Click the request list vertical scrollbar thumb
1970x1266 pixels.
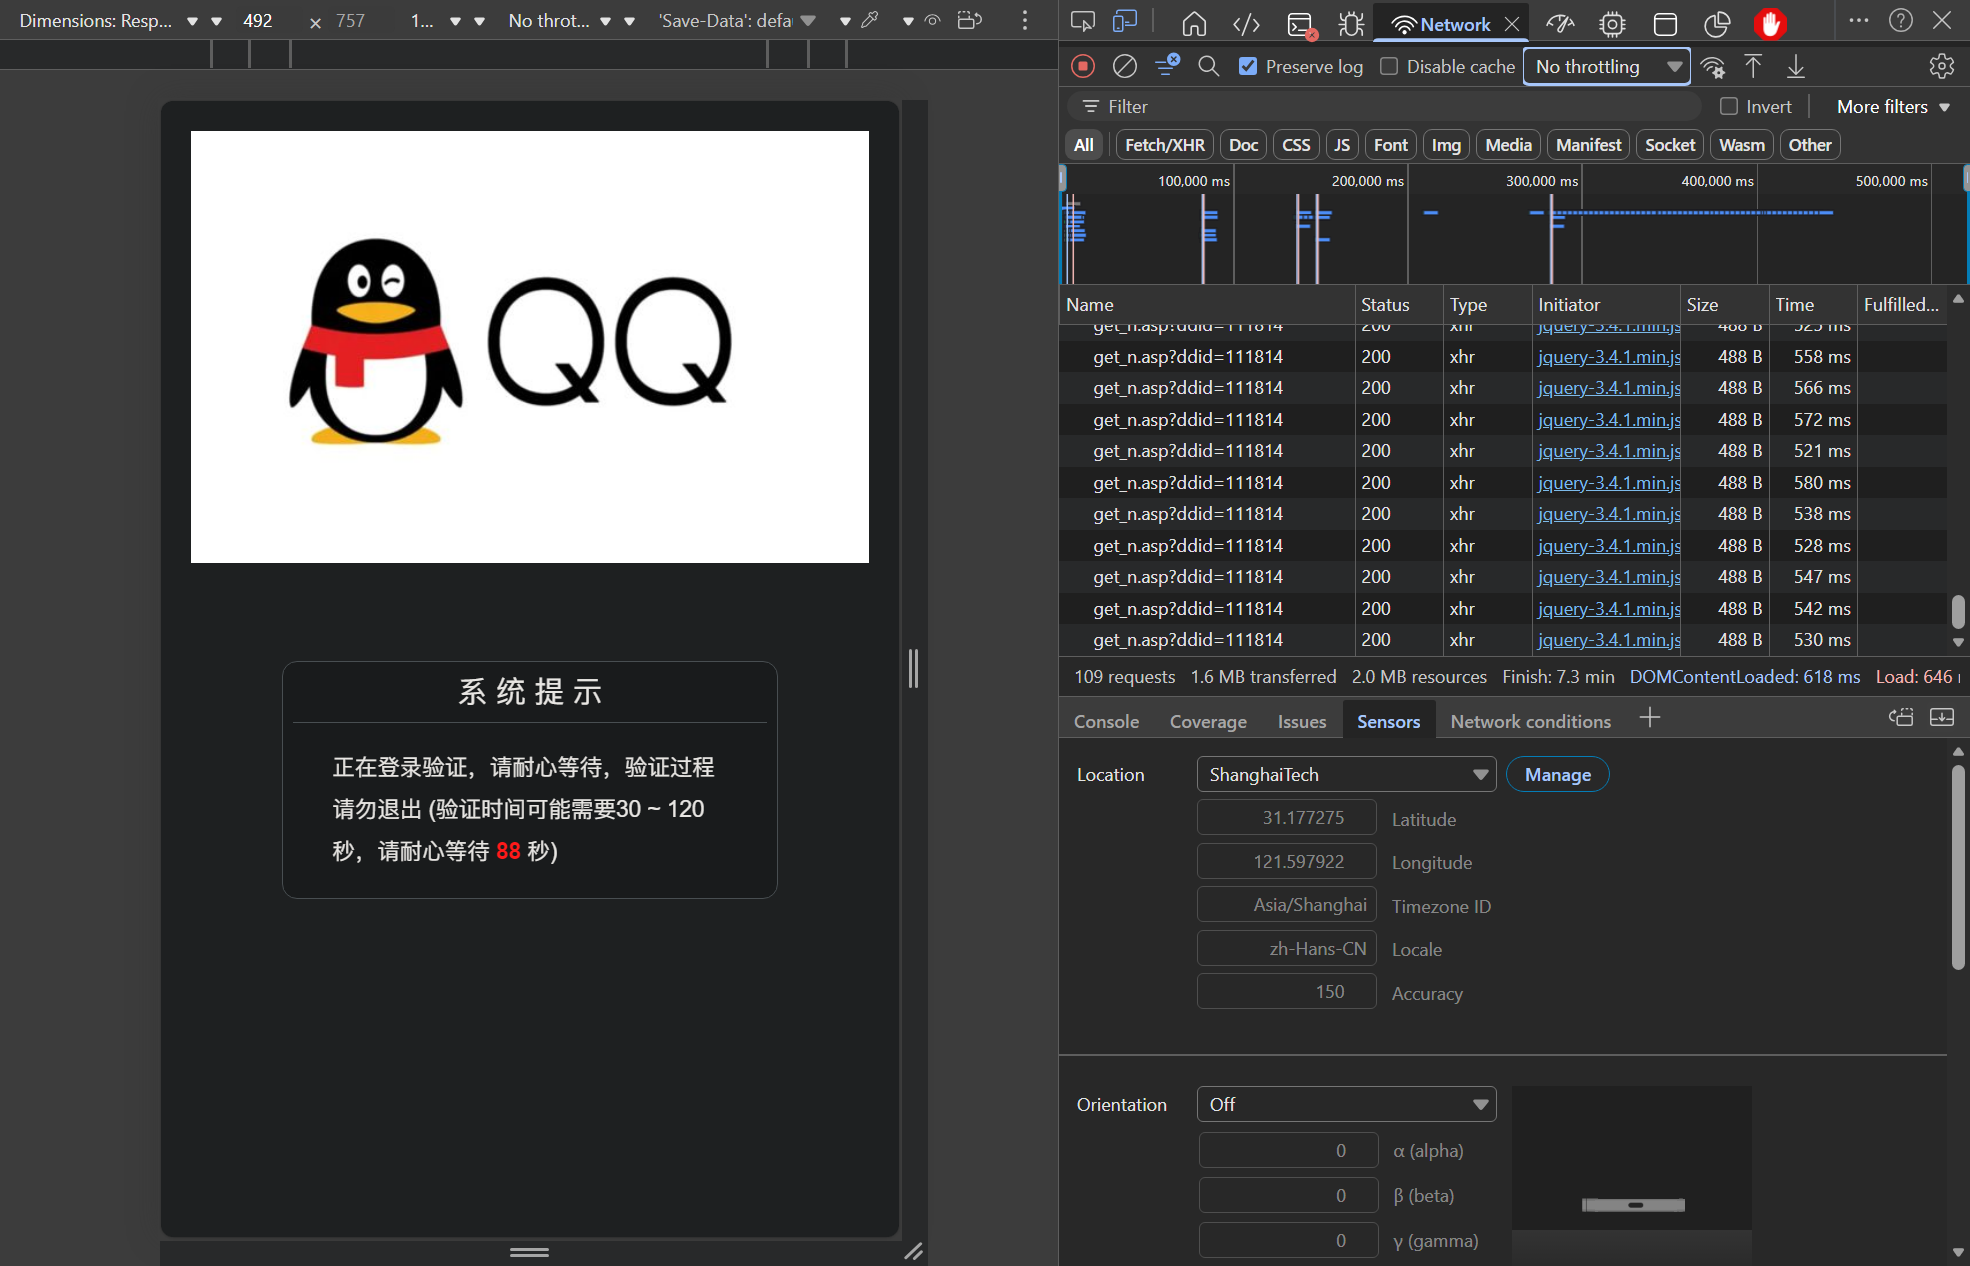pyautogui.click(x=1958, y=611)
